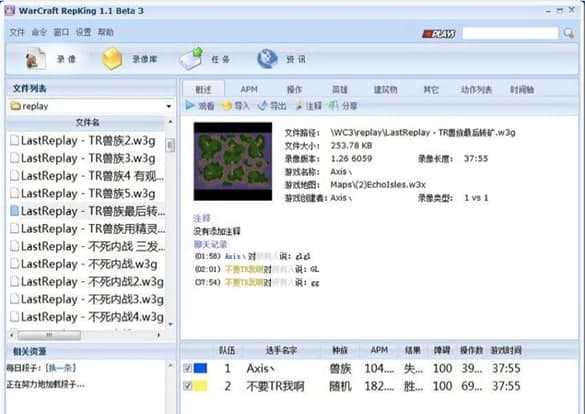Click the 注释 (annotate) toolbar icon
Image resolution: width=585 pixels, height=414 pixels.
299,106
